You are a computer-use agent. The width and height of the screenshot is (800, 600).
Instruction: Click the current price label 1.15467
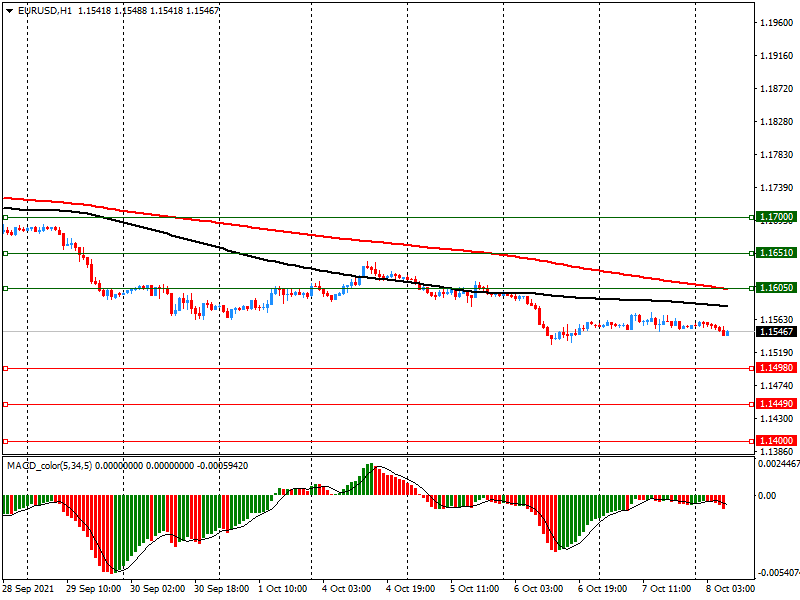(x=776, y=332)
